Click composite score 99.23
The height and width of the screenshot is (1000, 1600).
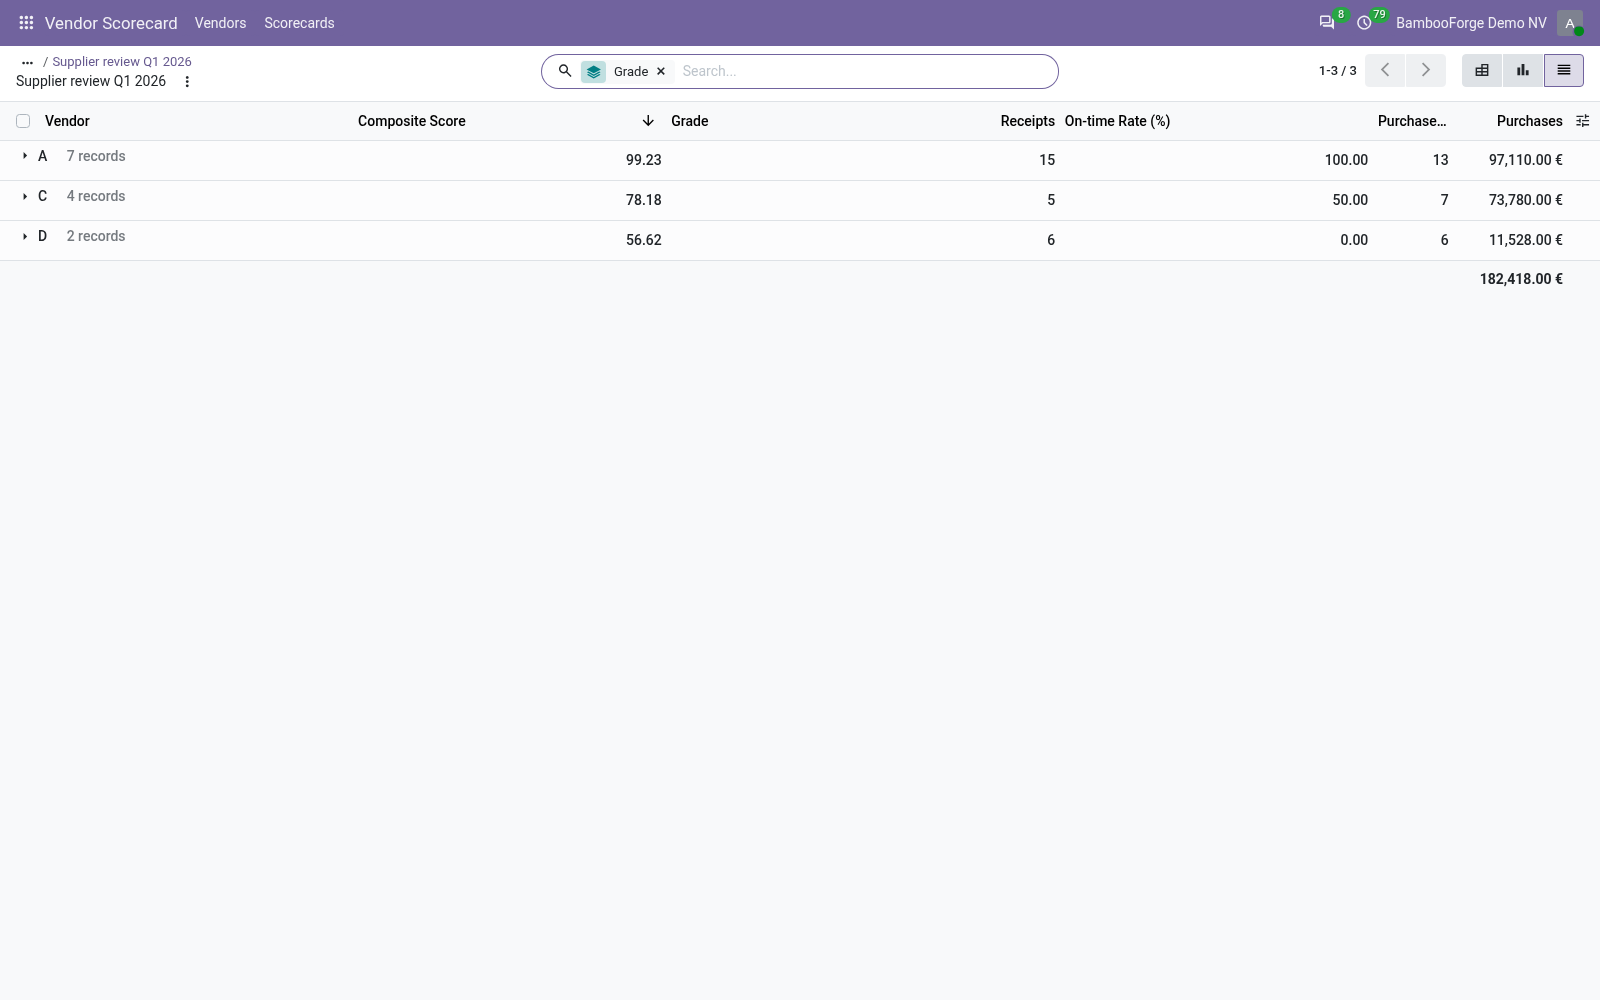click(643, 160)
